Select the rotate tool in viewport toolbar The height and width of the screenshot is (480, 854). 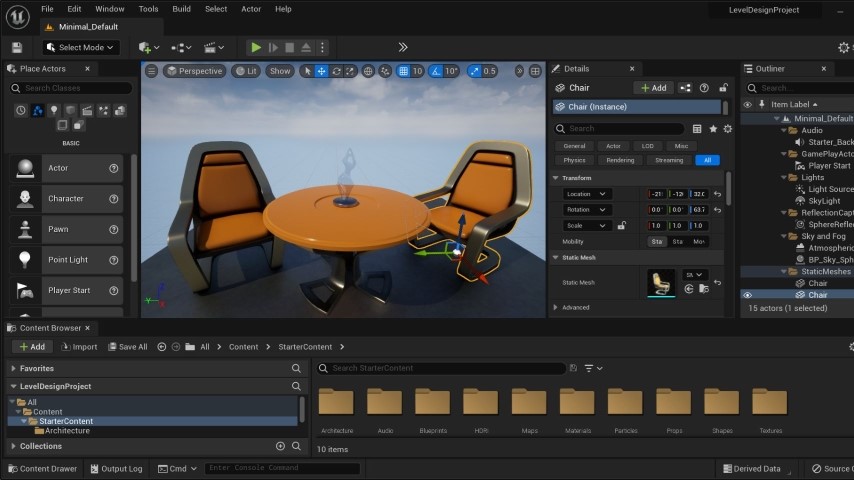pos(336,71)
